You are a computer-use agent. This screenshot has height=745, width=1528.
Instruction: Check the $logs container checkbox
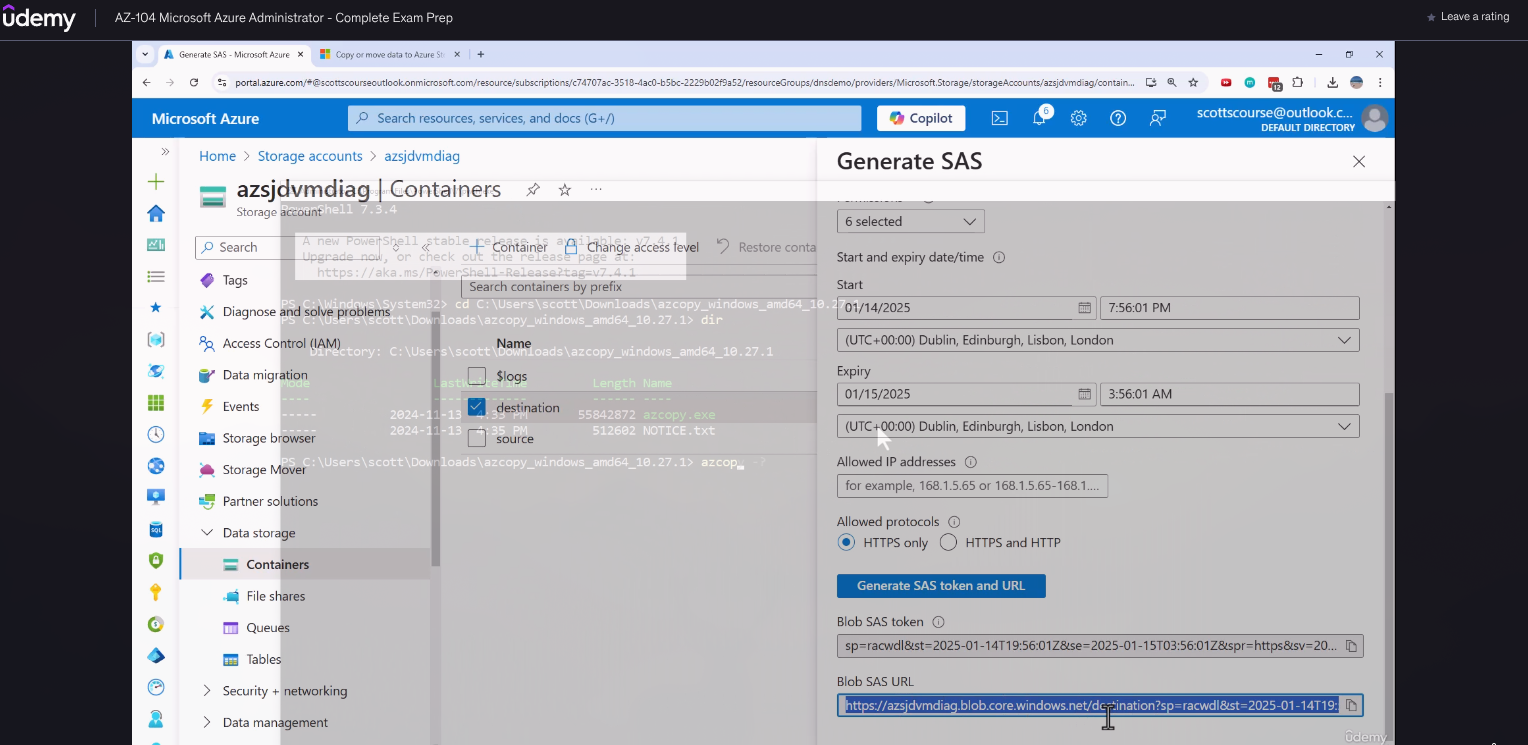pyautogui.click(x=477, y=376)
